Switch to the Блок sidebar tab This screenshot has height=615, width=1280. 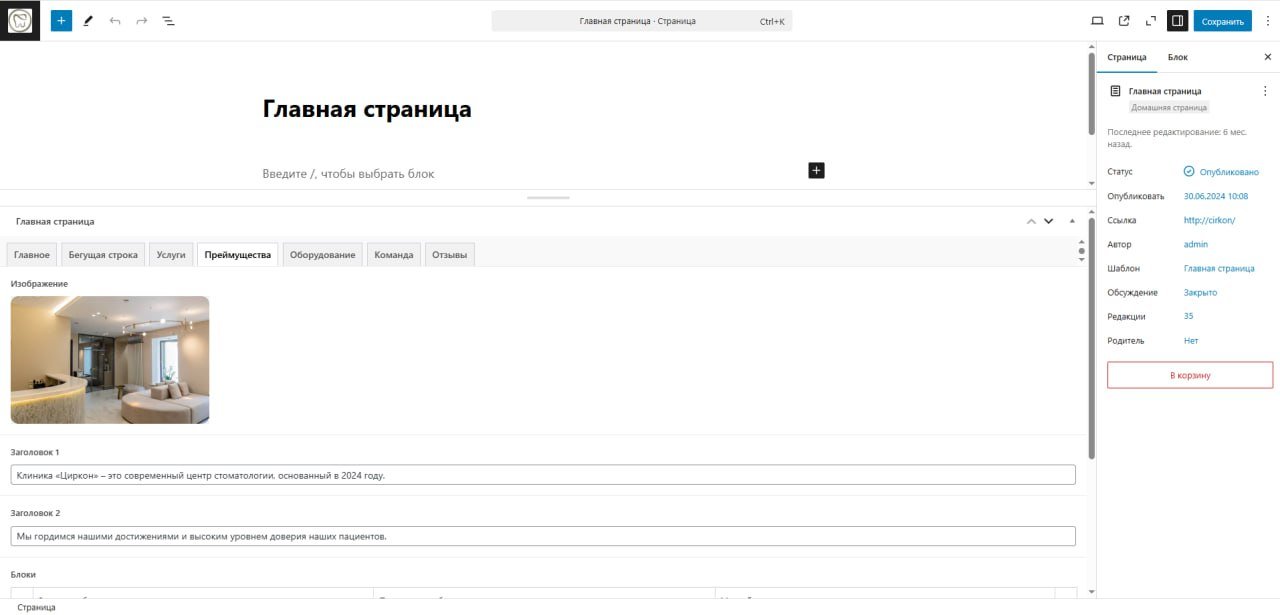pos(1178,57)
